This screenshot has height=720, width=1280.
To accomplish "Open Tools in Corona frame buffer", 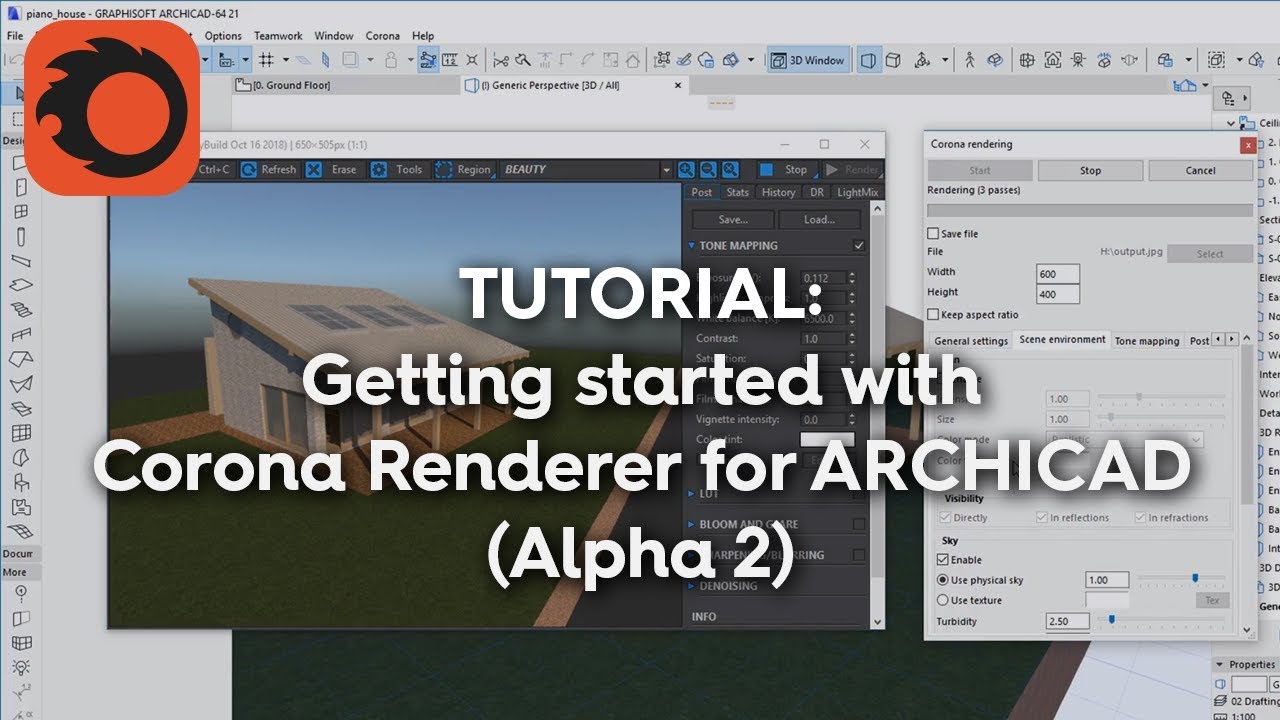I will pos(398,170).
